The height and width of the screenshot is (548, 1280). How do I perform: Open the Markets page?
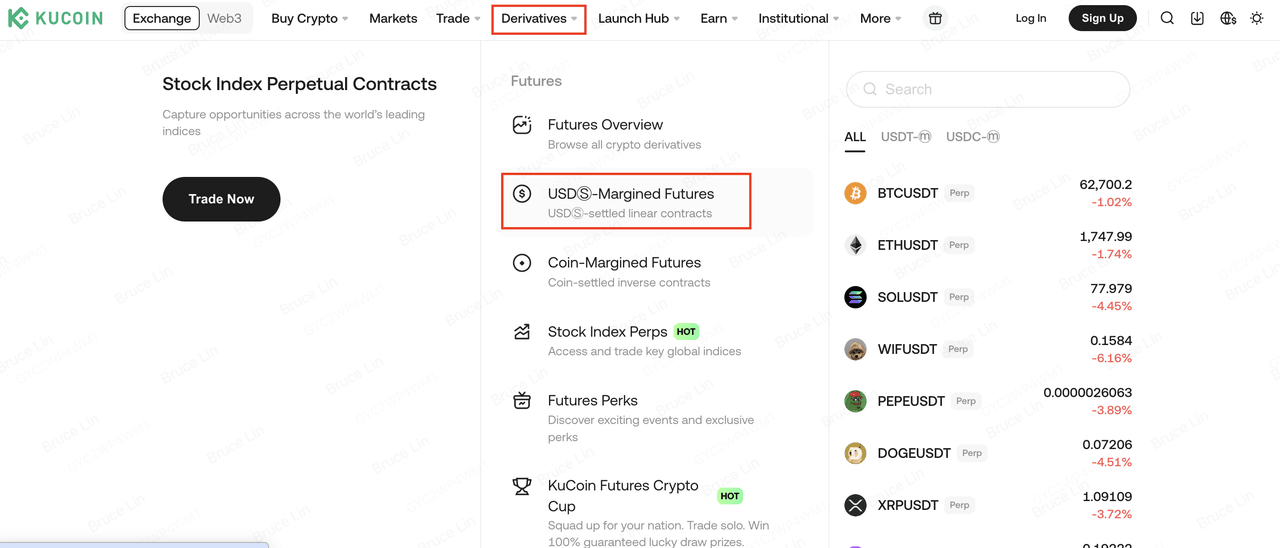click(393, 18)
